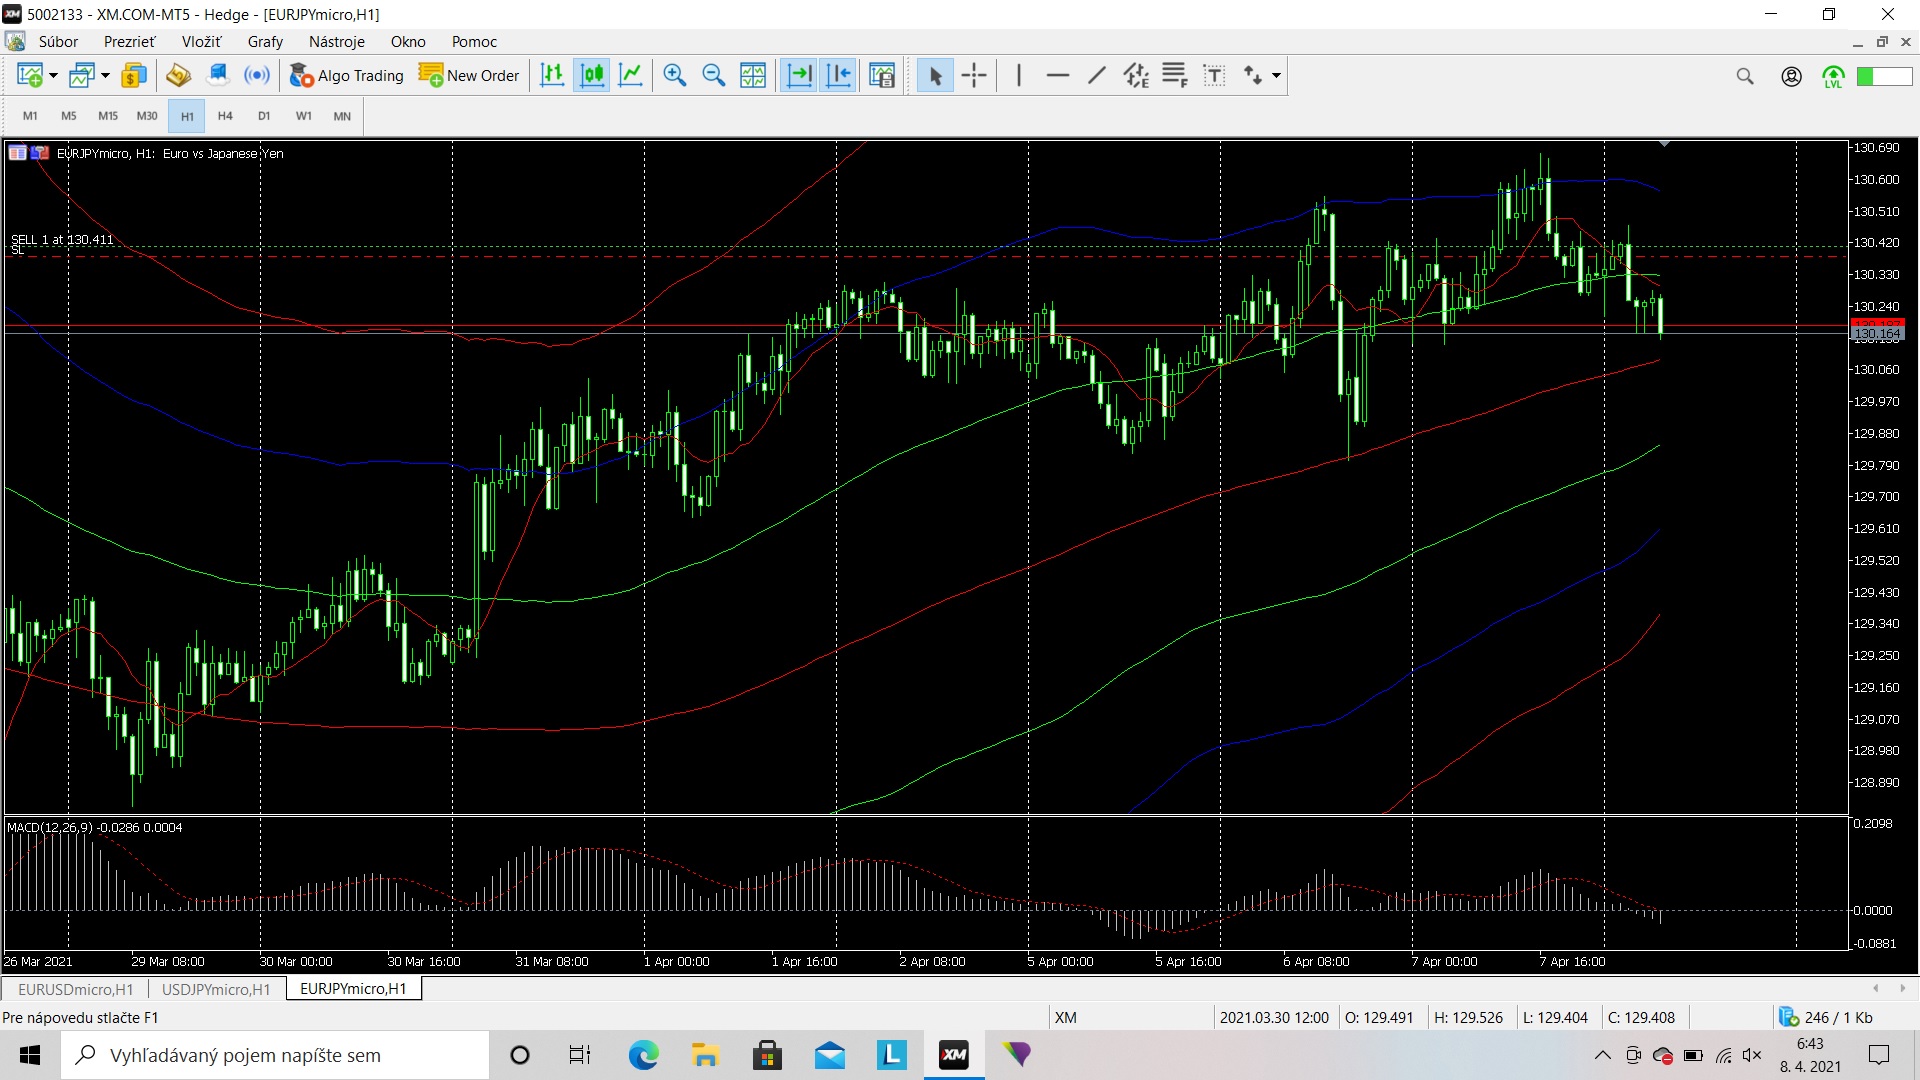Click the Windows search box
This screenshot has height=1080, width=1920.
275,1055
